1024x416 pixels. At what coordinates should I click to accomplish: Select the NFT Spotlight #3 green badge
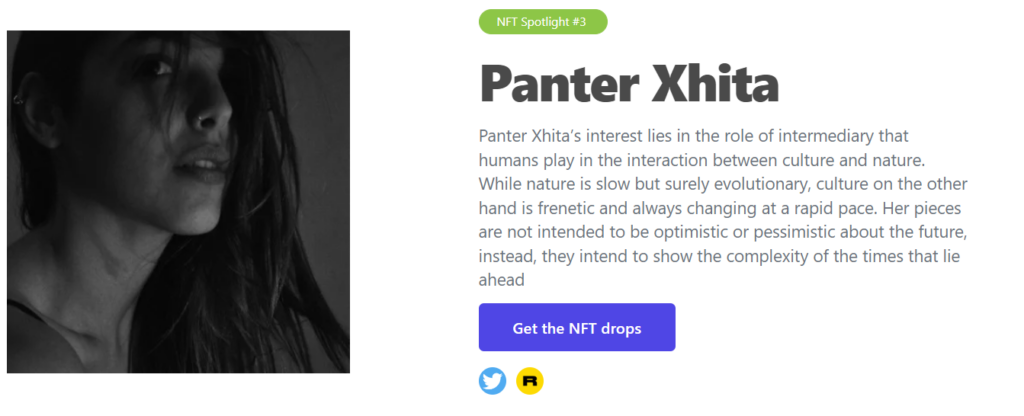click(x=543, y=22)
